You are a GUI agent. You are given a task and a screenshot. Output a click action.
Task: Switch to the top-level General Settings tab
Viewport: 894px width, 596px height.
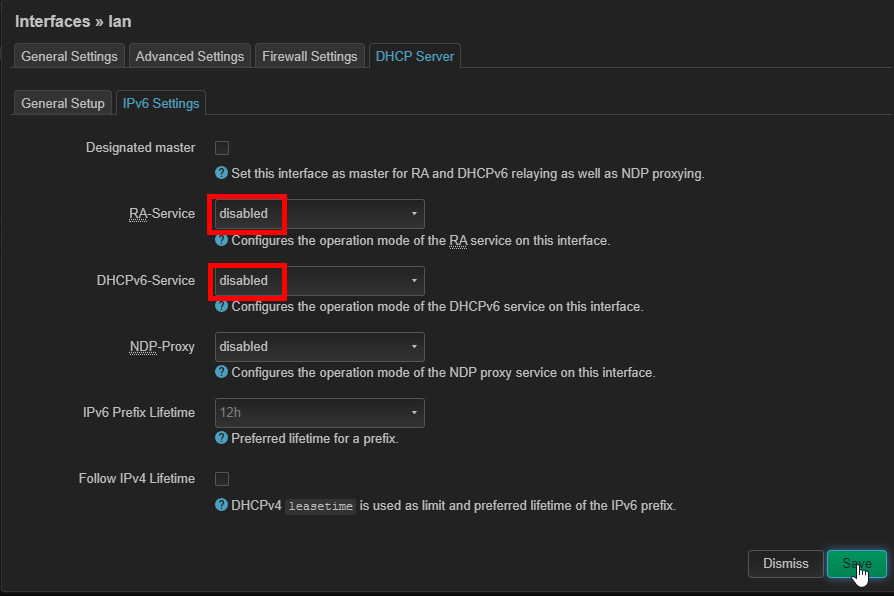coord(70,56)
